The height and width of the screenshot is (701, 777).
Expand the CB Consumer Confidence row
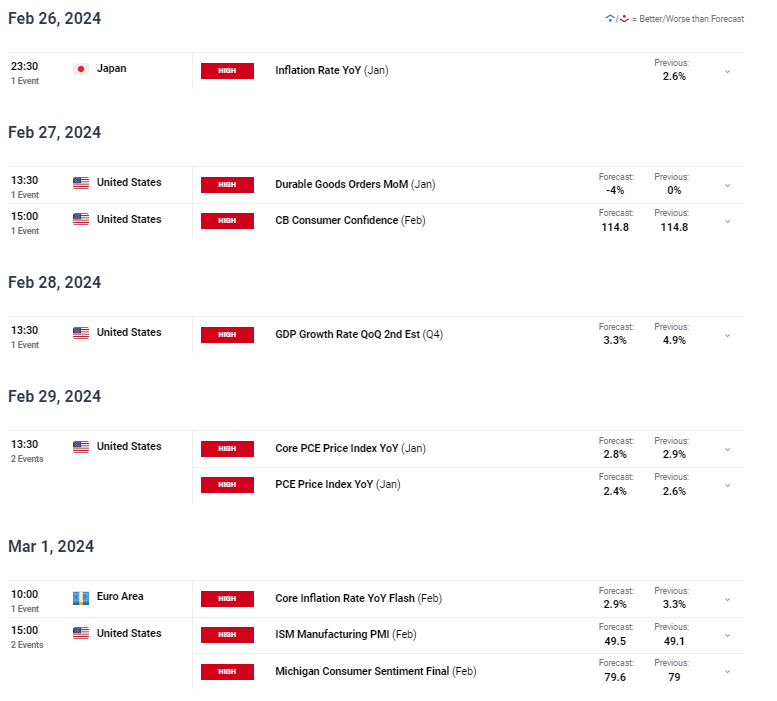coord(727,221)
